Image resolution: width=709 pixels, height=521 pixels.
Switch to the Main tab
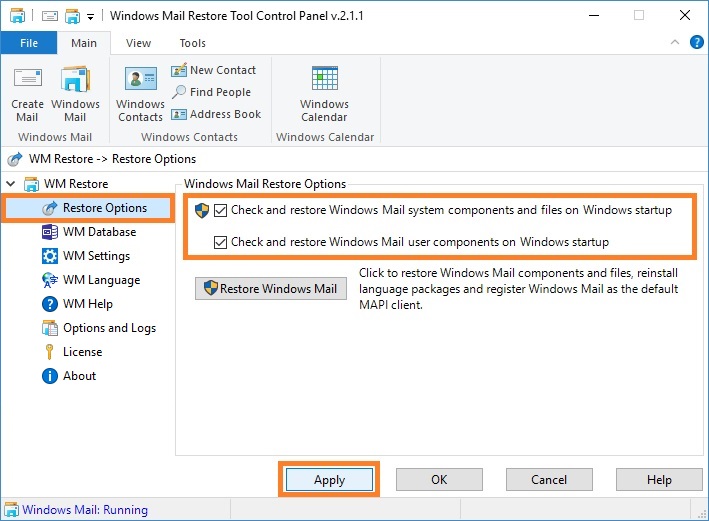tap(84, 43)
